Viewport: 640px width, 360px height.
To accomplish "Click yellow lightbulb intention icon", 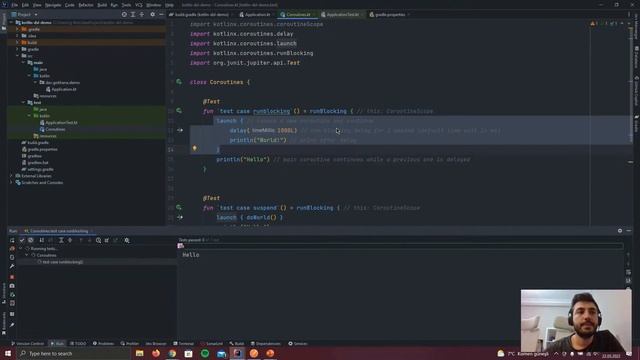I will [x=194, y=149].
